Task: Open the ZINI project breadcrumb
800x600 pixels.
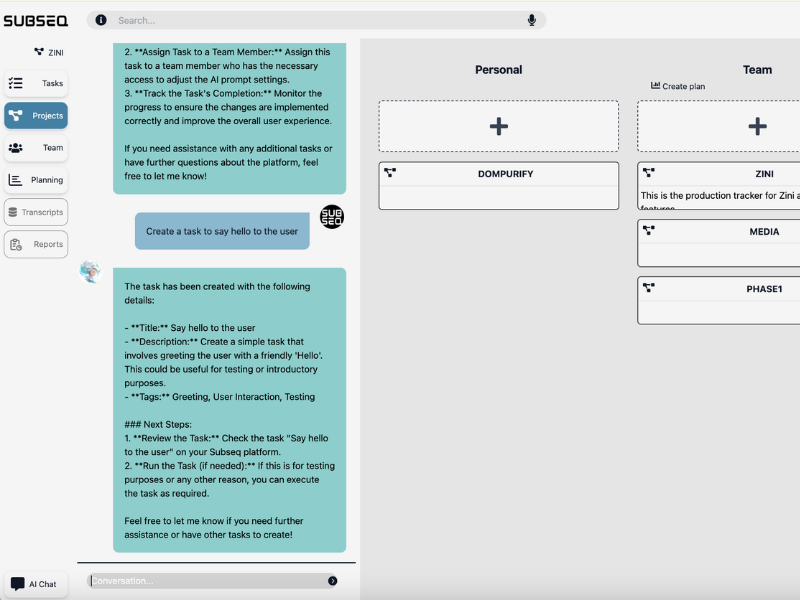Action: pos(49,52)
